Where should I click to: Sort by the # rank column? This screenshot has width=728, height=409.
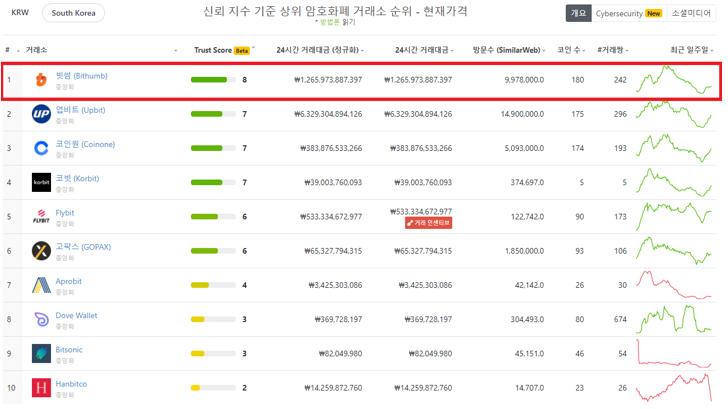[x=7, y=50]
